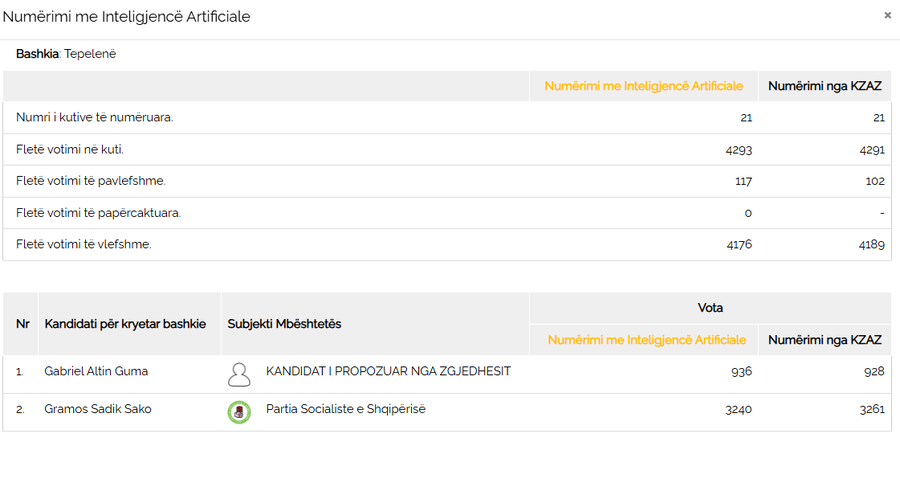Screen dimensions: 900x487
Task: Select the Fletë votimi të pavlefshme row
Action: tap(91, 181)
